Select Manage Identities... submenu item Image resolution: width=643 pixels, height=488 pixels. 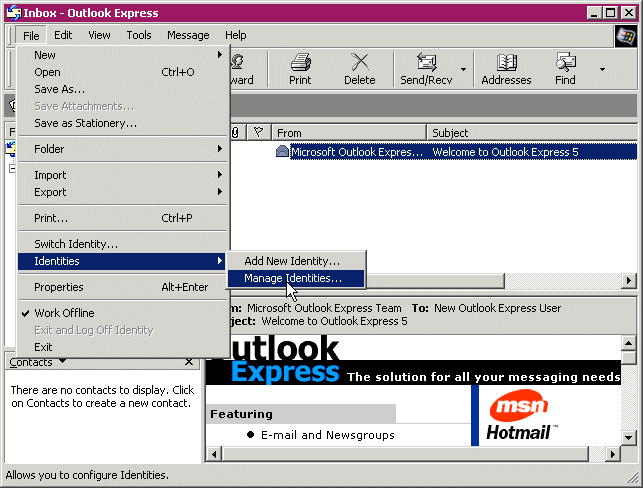pyautogui.click(x=296, y=278)
